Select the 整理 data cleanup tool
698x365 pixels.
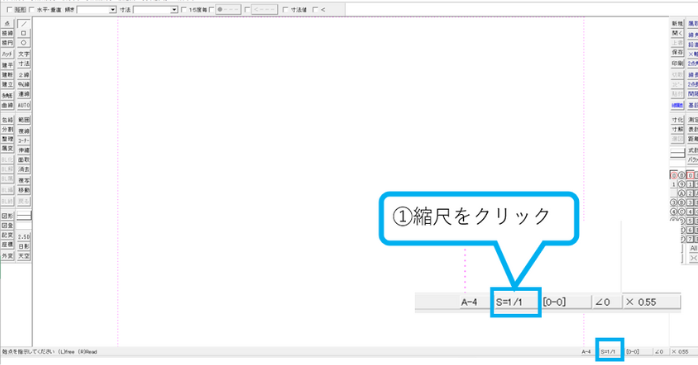7,139
